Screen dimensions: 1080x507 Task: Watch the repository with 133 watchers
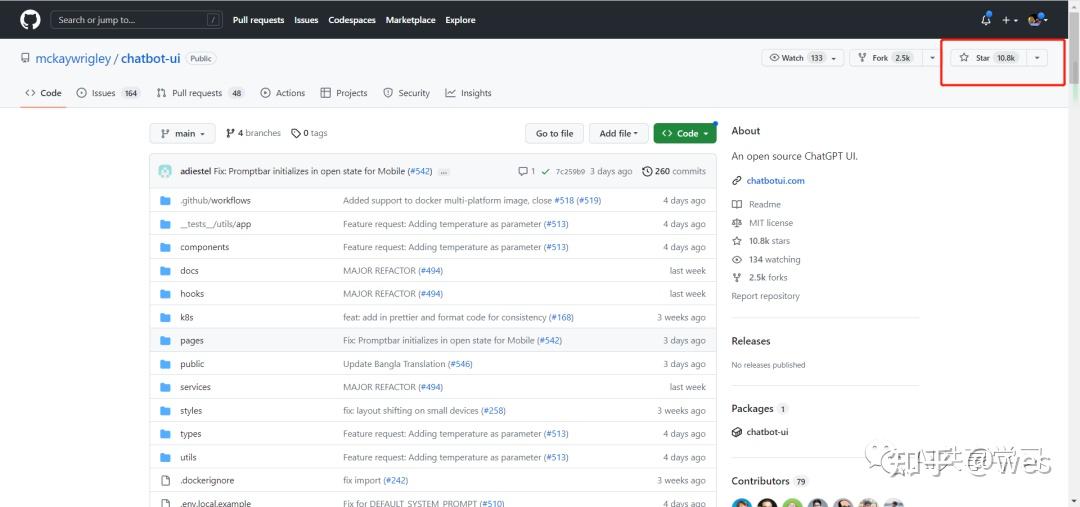point(802,58)
